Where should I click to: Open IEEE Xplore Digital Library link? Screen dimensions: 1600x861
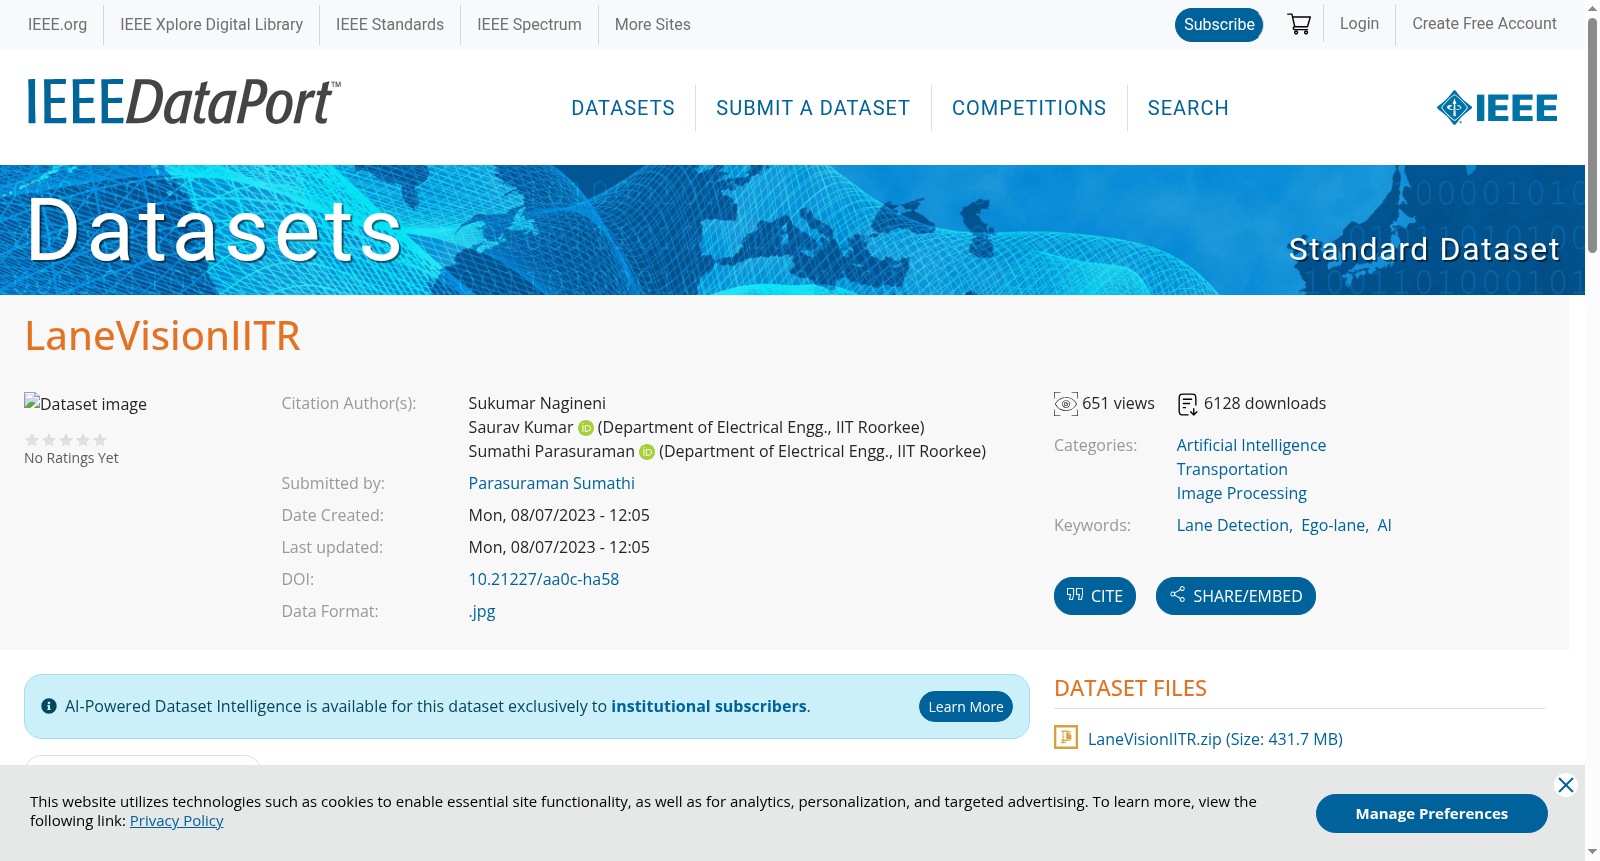pyautogui.click(x=211, y=24)
